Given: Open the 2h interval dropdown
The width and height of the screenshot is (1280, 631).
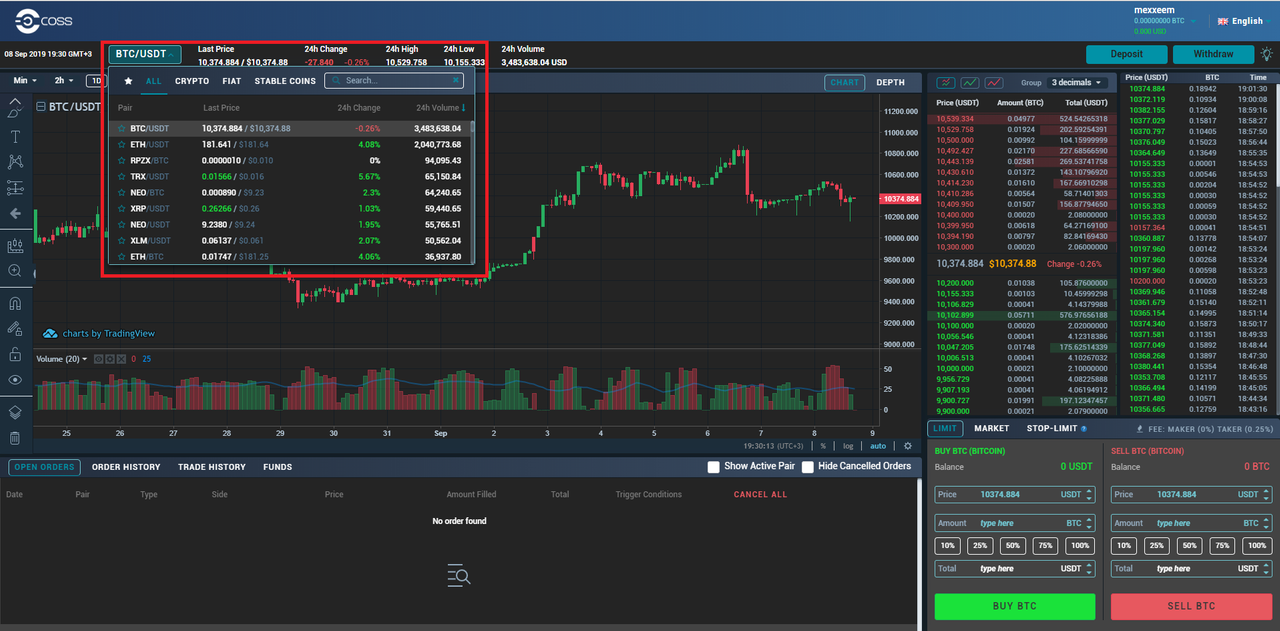Looking at the screenshot, I should click(63, 81).
